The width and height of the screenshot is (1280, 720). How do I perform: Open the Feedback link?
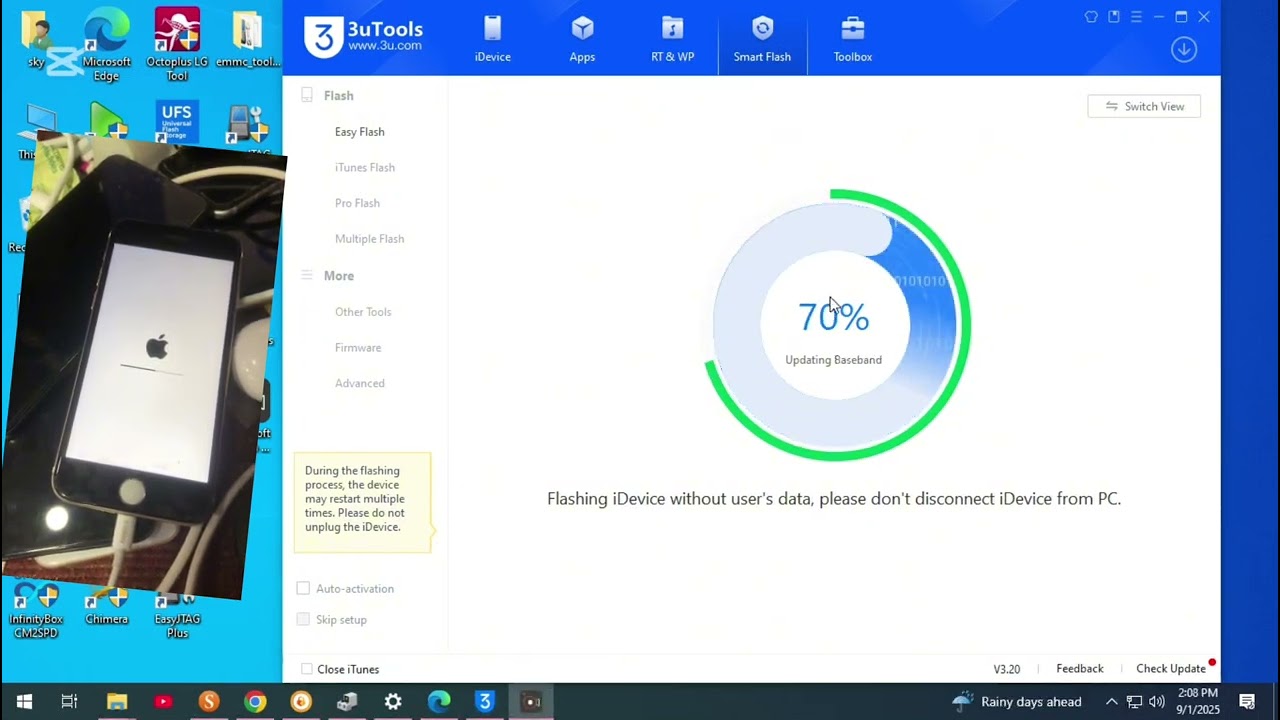click(1080, 669)
